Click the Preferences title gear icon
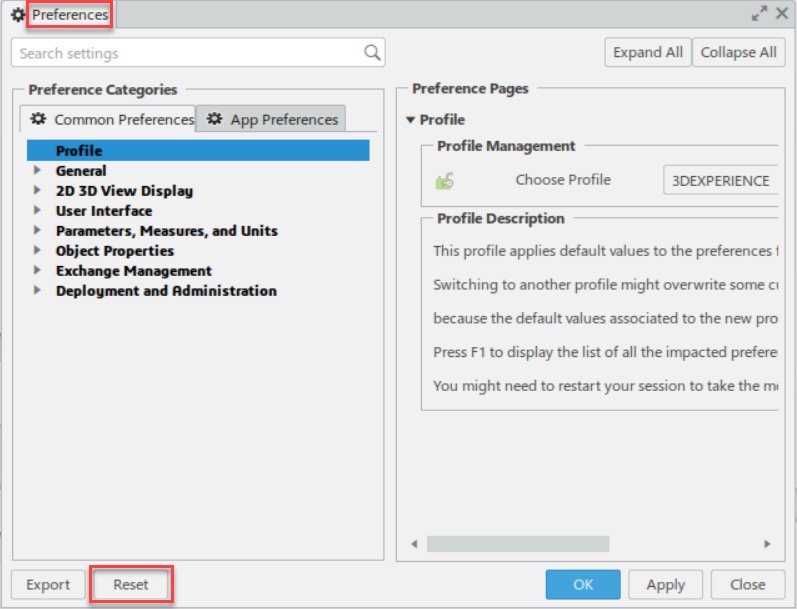The width and height of the screenshot is (797, 609). [x=18, y=15]
